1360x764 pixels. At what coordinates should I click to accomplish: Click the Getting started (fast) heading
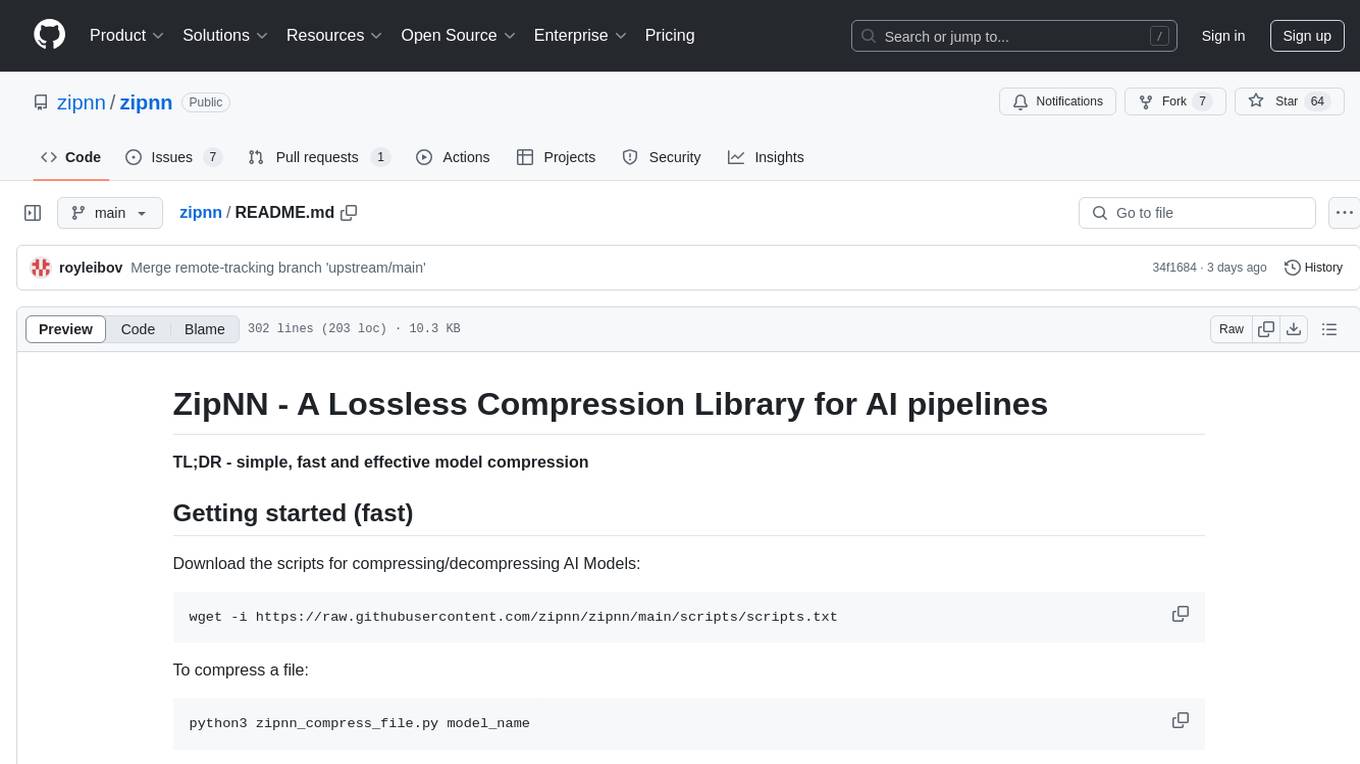click(x=293, y=513)
